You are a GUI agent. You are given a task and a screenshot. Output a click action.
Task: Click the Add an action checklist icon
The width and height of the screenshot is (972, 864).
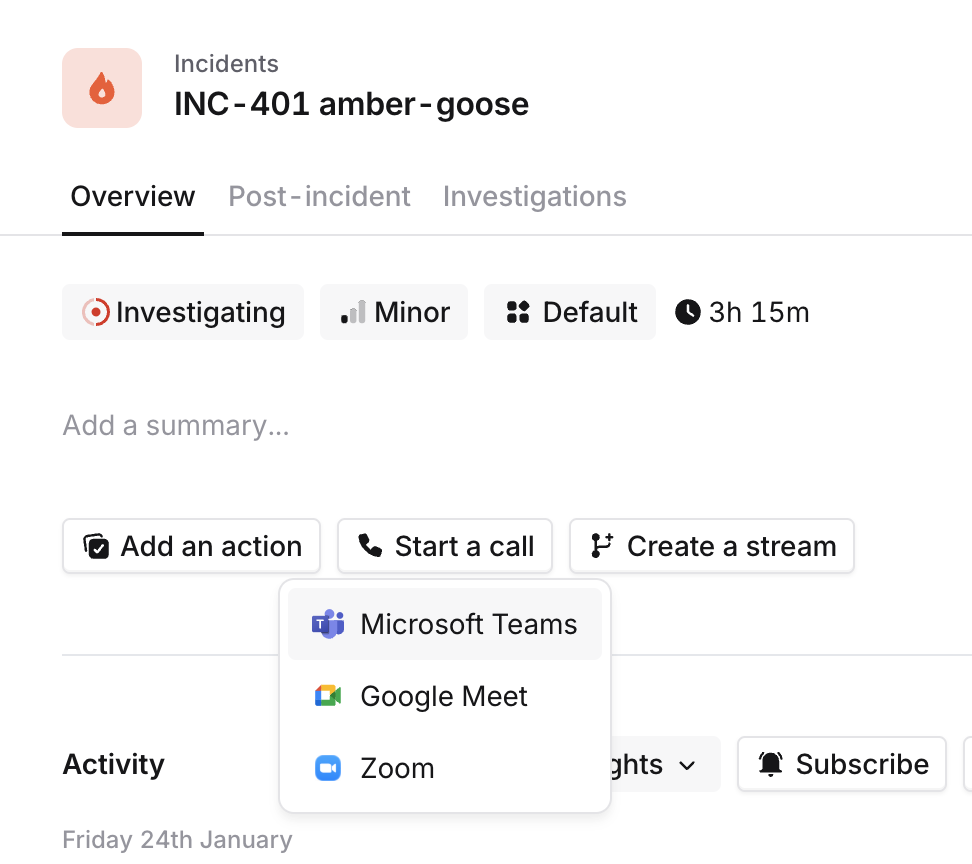point(96,546)
